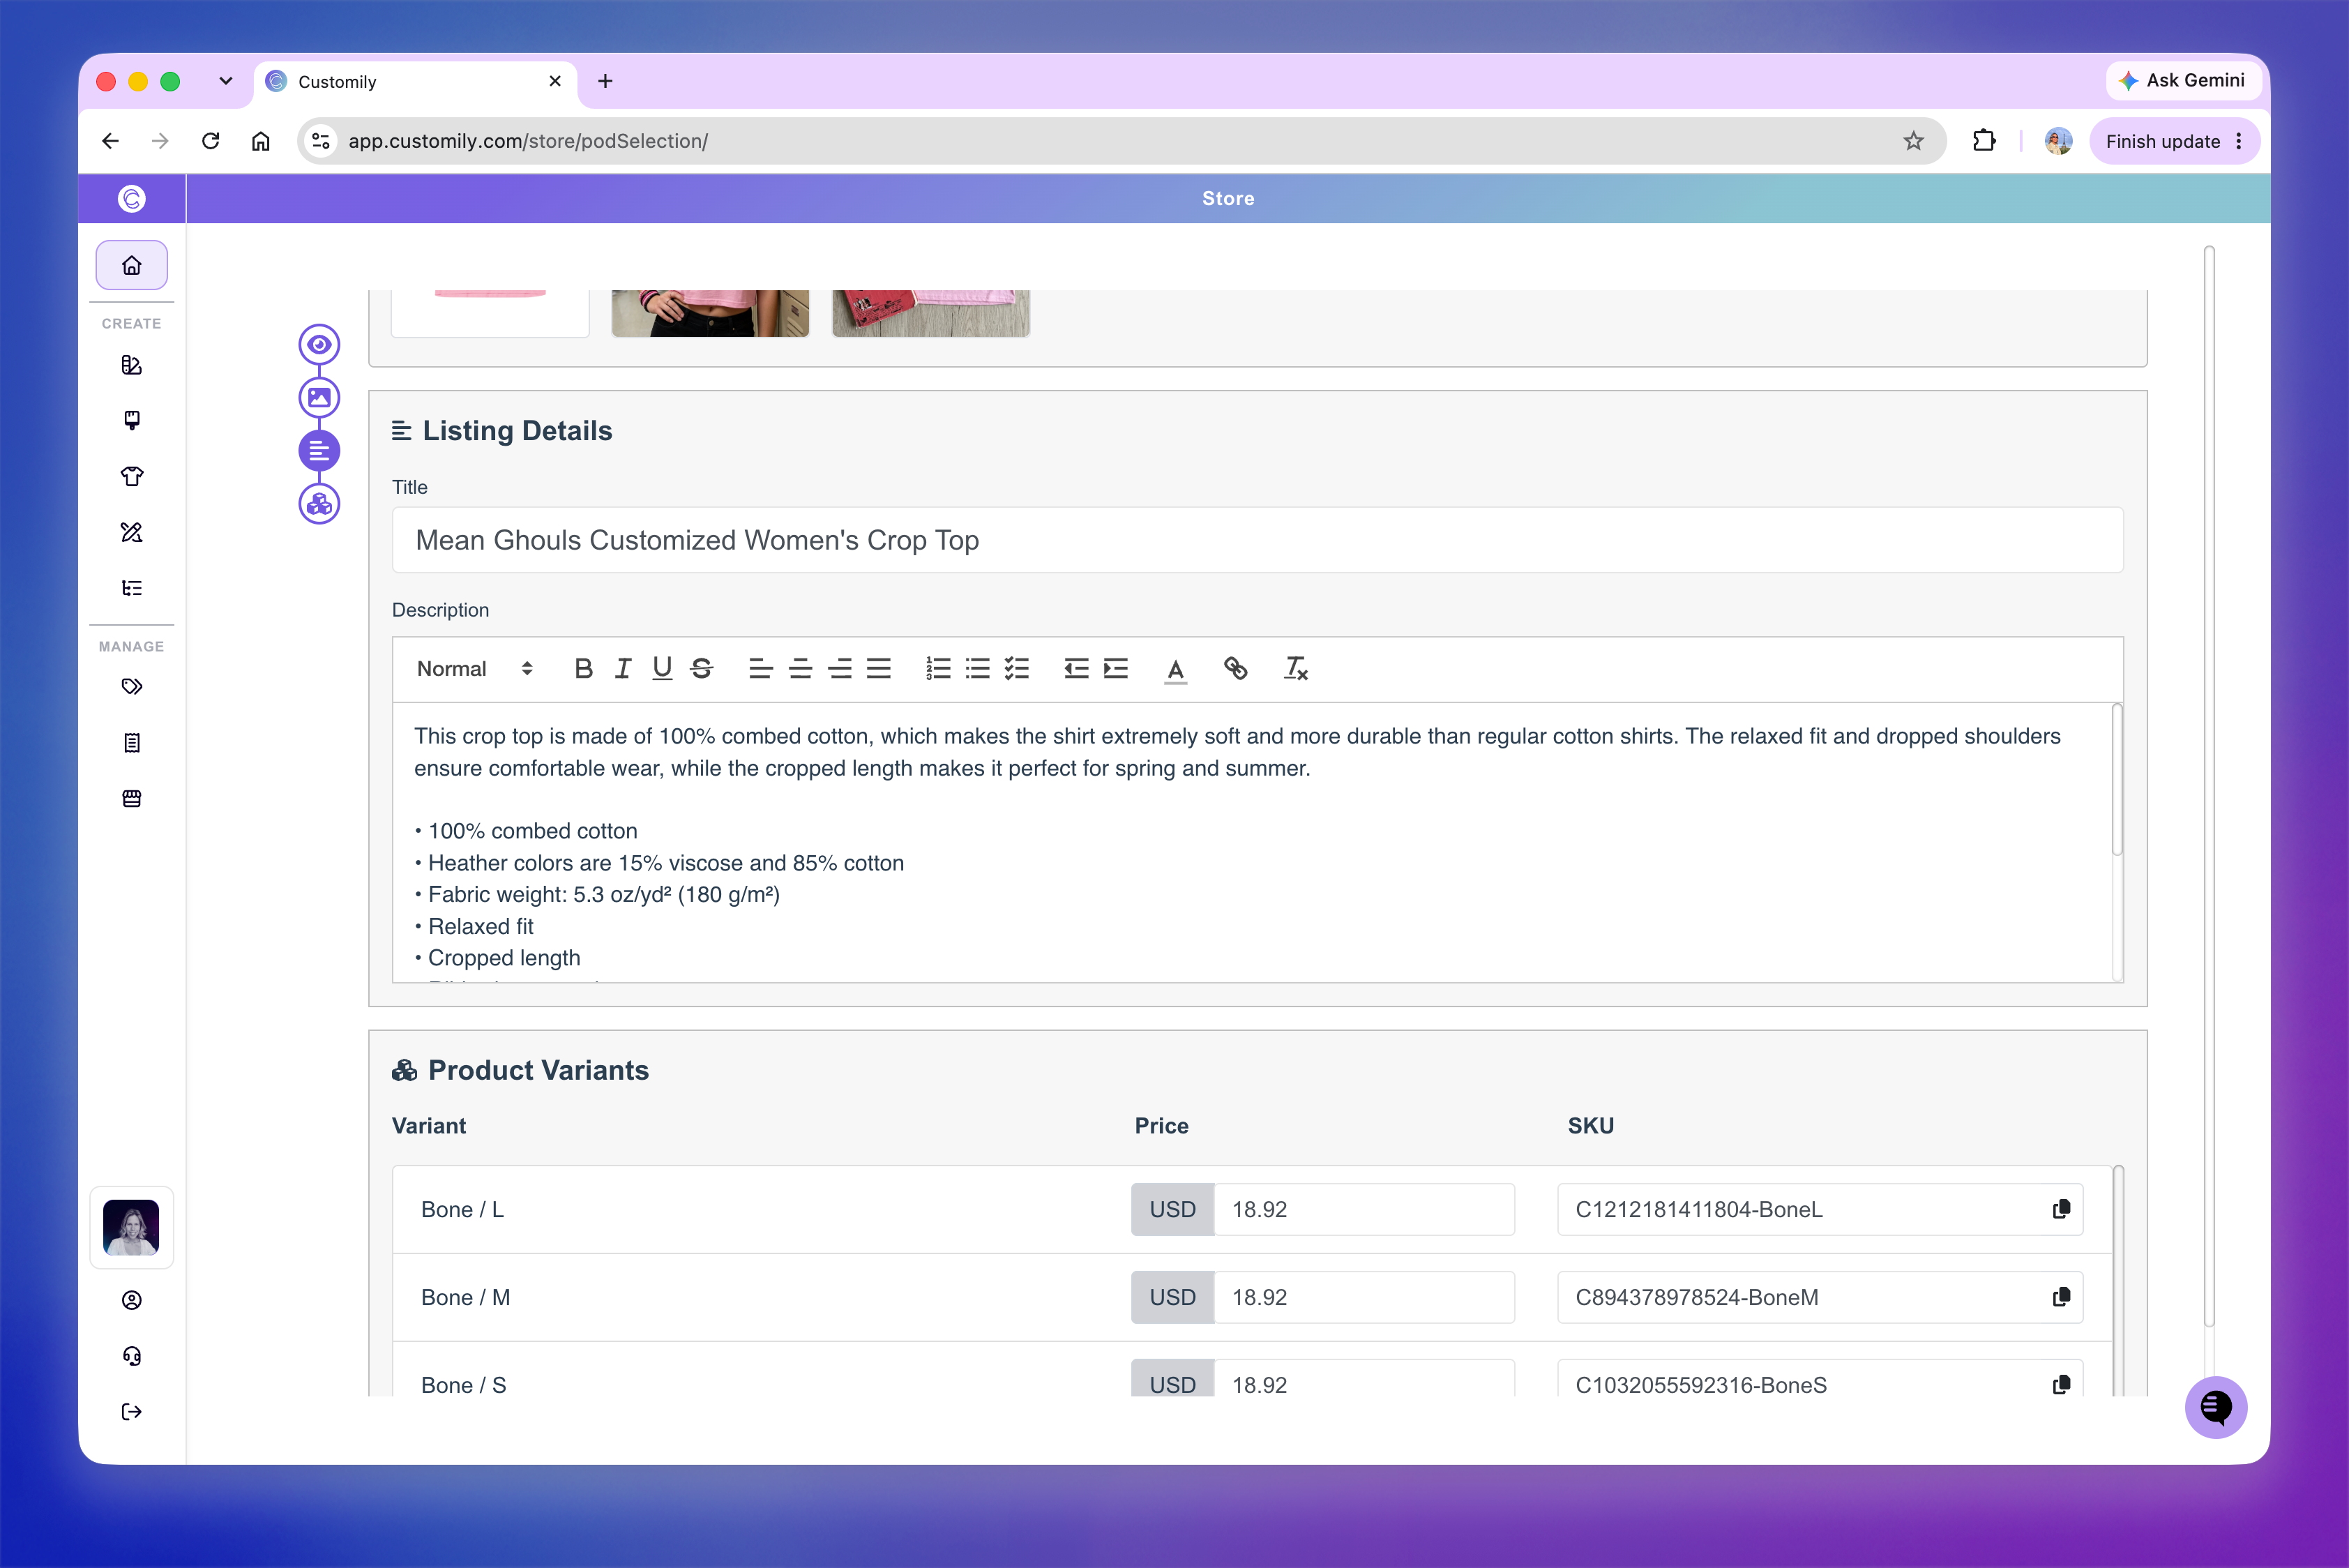Insert link in description editor

coord(1236,669)
